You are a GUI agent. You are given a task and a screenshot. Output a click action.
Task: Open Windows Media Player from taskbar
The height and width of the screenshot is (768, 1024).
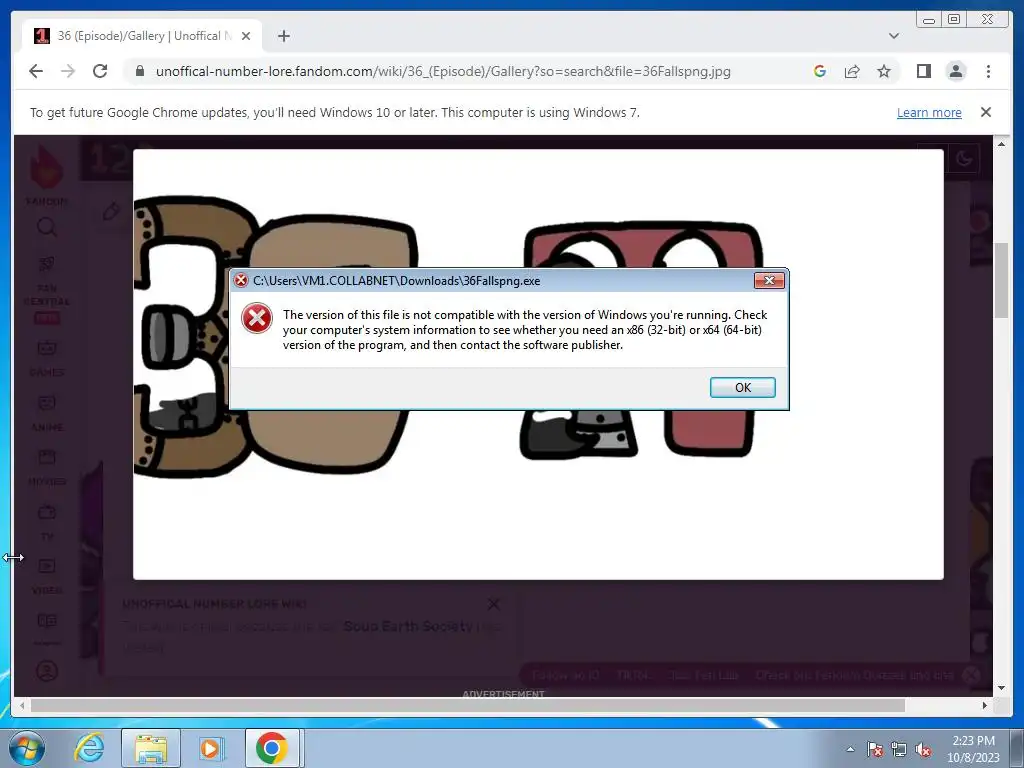click(x=211, y=748)
